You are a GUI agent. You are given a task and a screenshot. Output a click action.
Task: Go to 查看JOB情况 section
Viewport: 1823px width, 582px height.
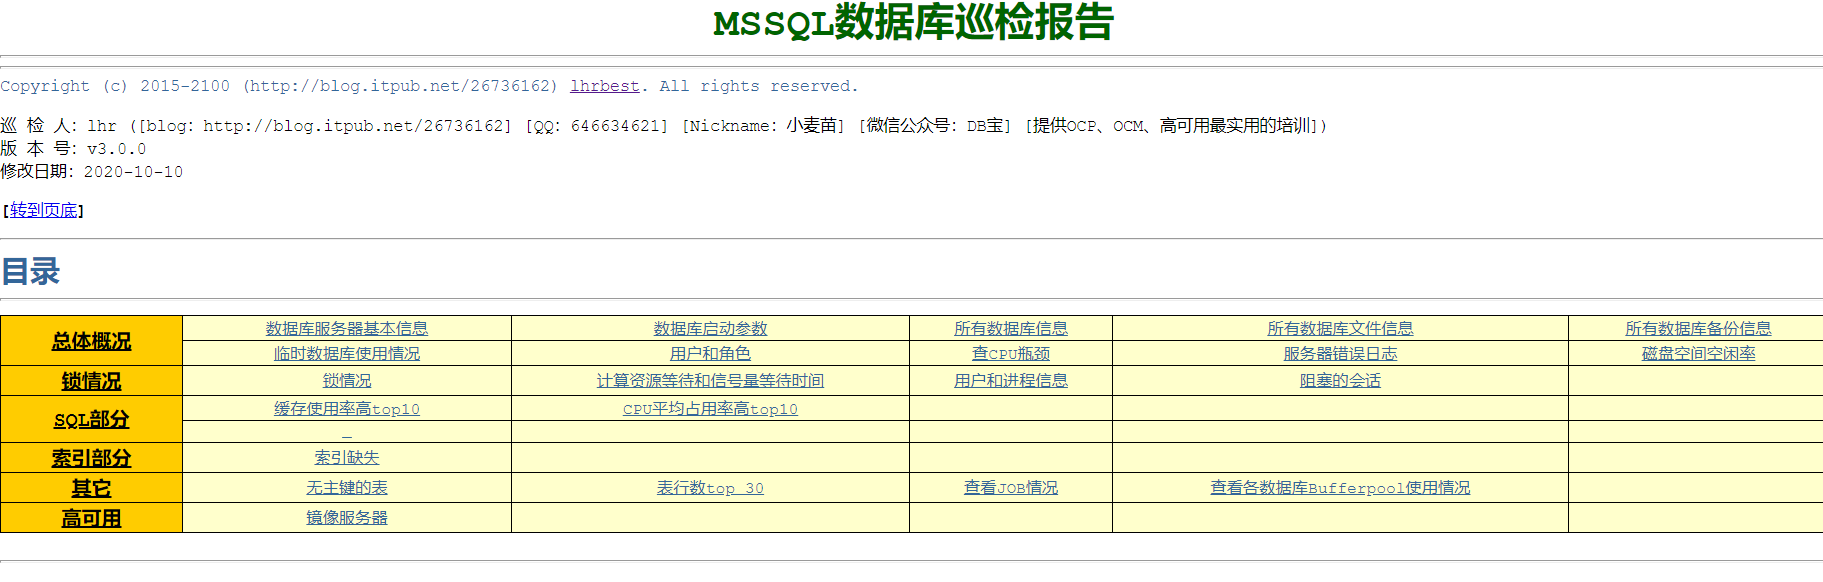pos(1011,487)
